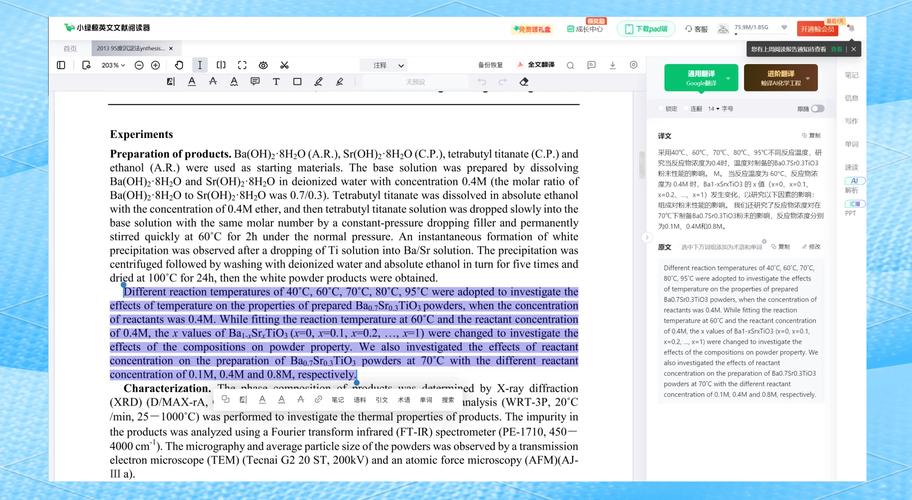Select the hand pan tool
Image resolution: width=912 pixels, height=500 pixels.
178,65
